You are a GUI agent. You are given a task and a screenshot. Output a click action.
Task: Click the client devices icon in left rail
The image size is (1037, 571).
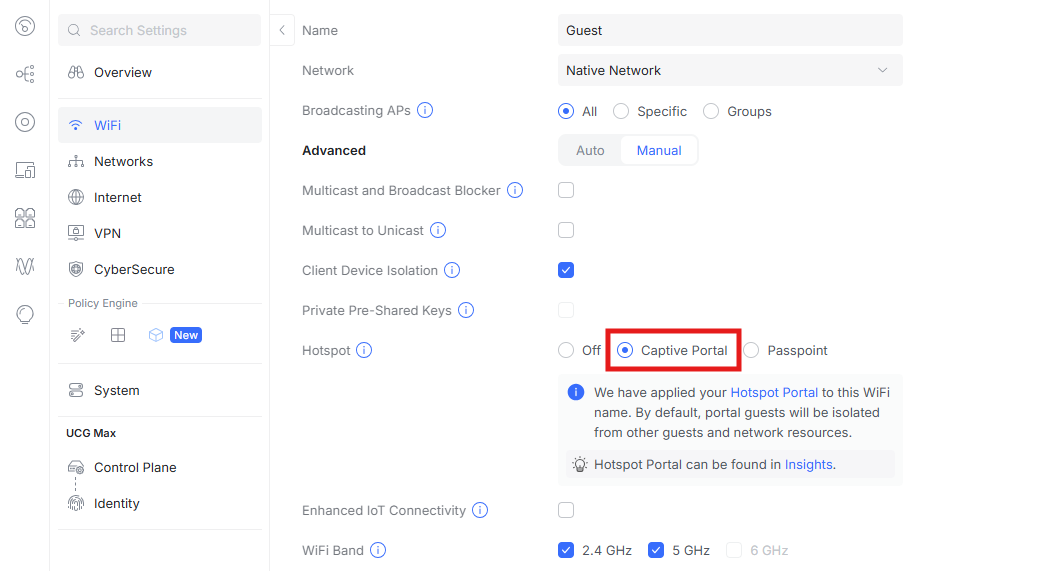(25, 170)
